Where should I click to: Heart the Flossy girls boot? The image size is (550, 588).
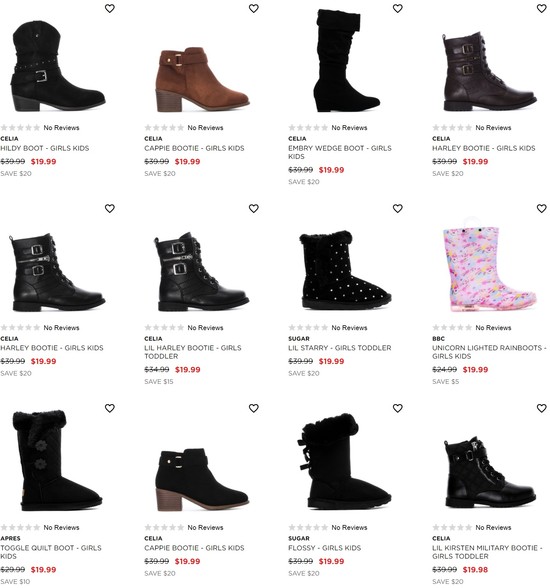coord(397,408)
